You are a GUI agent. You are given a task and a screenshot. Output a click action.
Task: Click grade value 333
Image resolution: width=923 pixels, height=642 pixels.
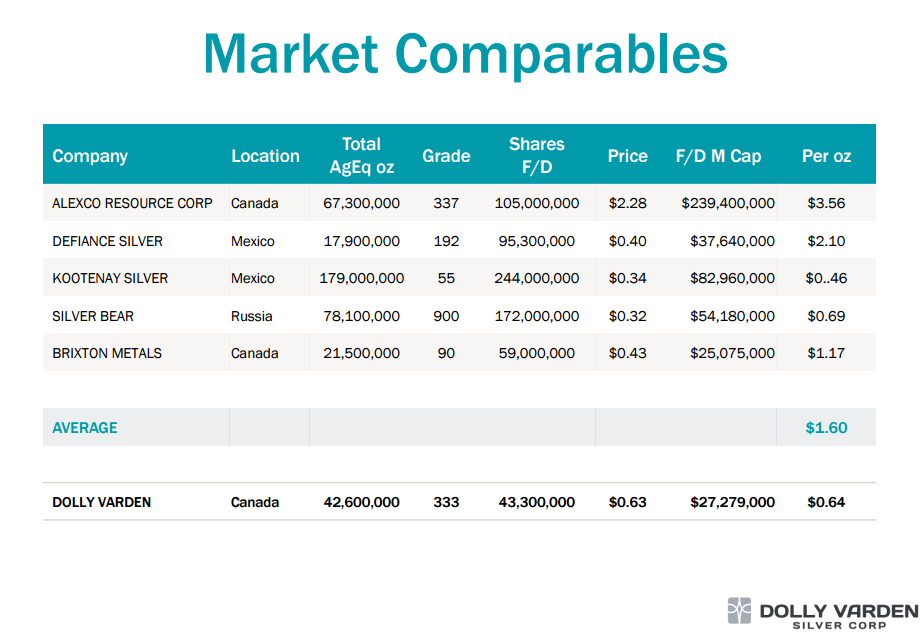(x=446, y=502)
